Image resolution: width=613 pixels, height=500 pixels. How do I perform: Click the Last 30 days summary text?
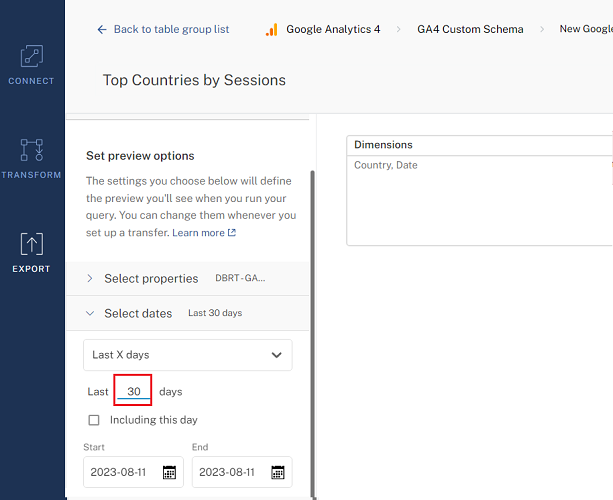coord(215,313)
